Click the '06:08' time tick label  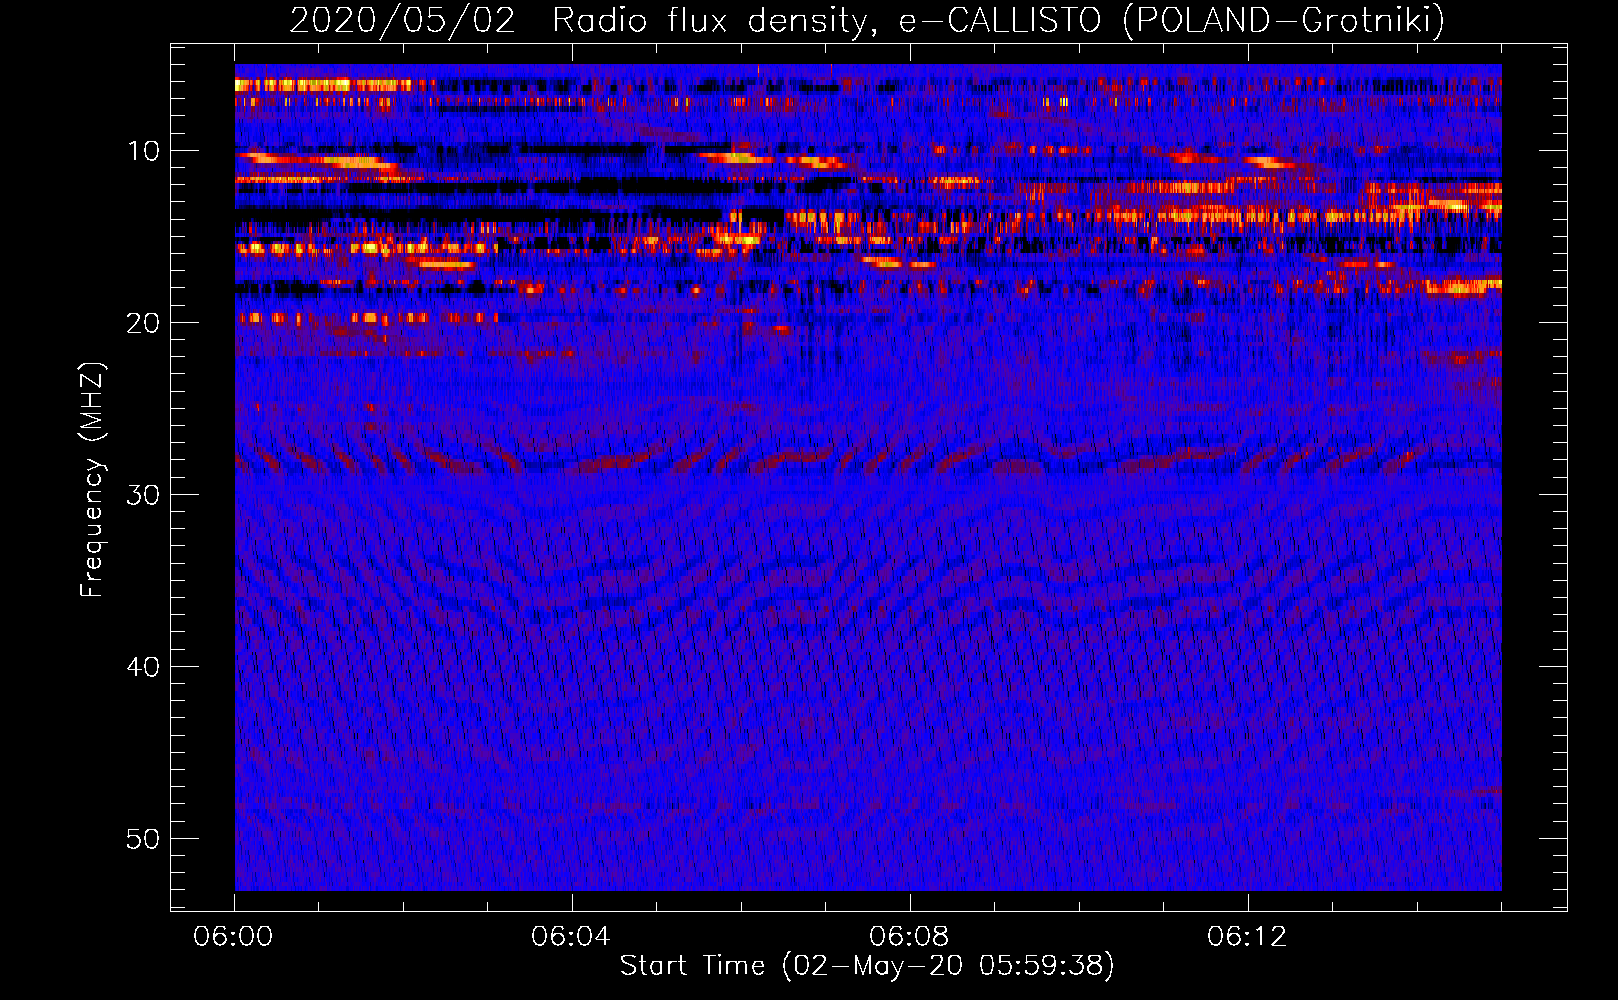[909, 937]
